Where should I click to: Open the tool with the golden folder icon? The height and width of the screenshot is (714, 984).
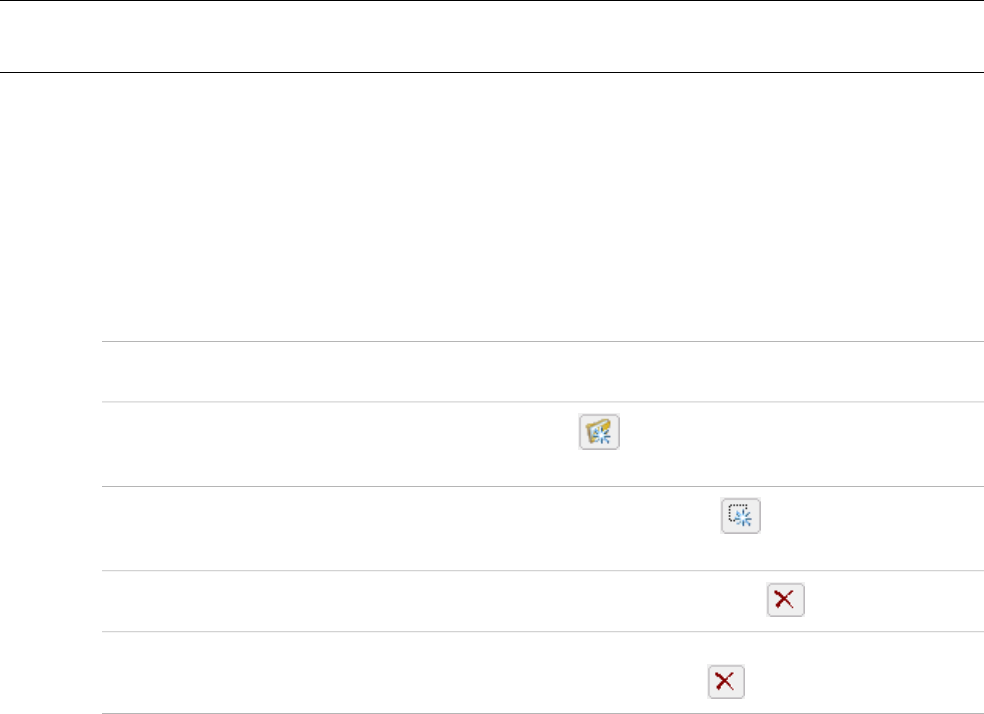(x=600, y=431)
